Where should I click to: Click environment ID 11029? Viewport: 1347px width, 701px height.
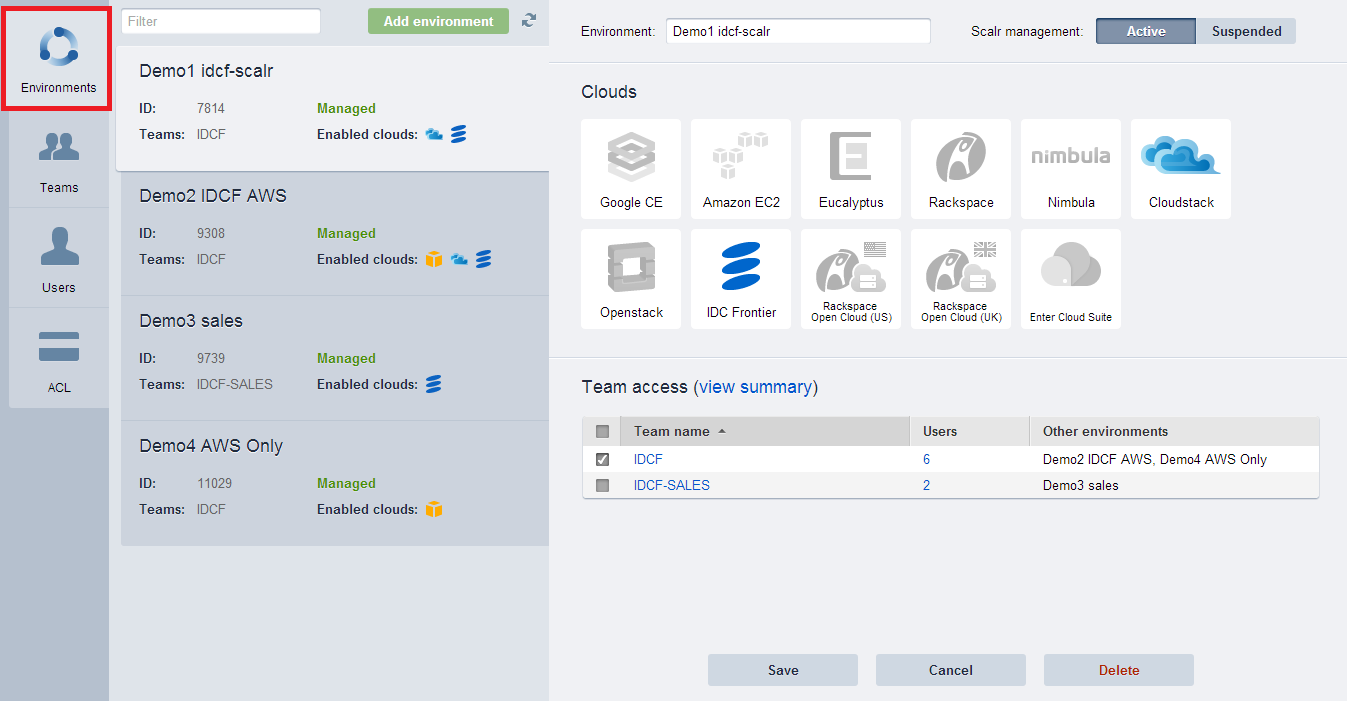[x=214, y=483]
